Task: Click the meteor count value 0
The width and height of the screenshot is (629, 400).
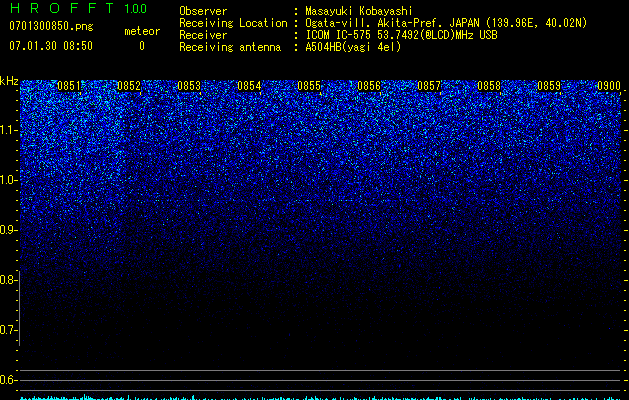Action: click(x=142, y=46)
